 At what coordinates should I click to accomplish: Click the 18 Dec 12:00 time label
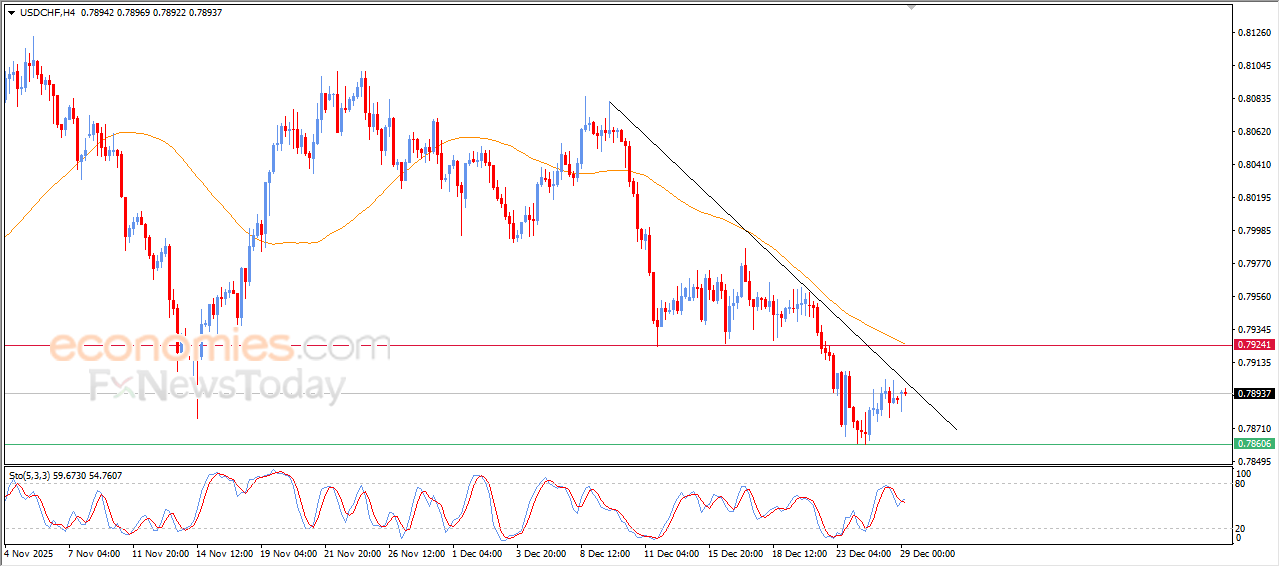[800, 553]
